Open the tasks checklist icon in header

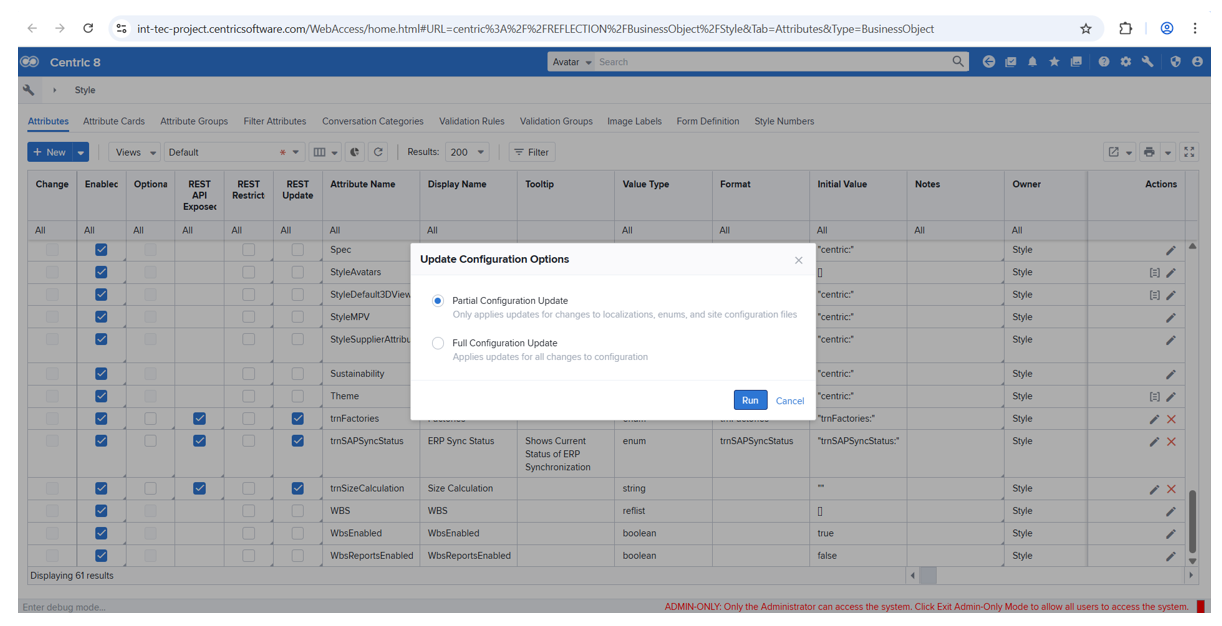pyautogui.click(x=1011, y=62)
